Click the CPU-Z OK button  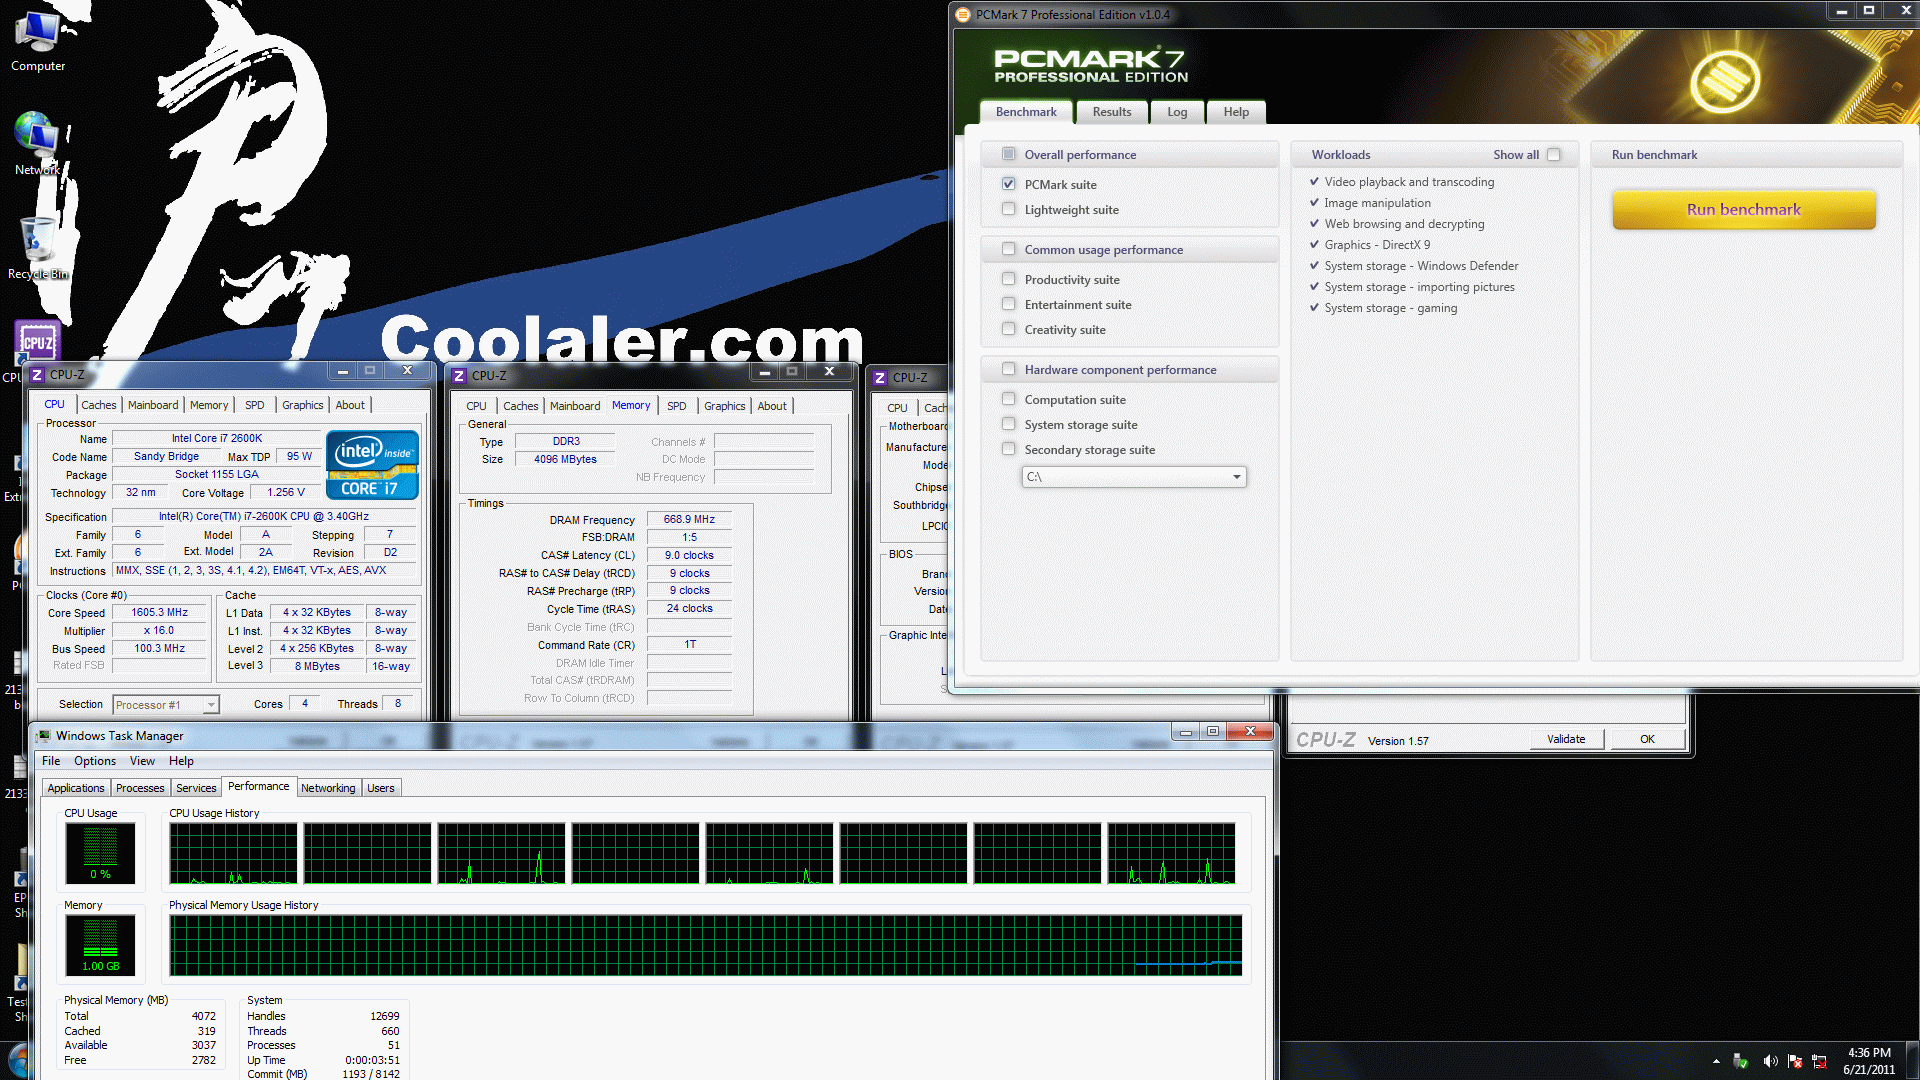[x=1647, y=739]
